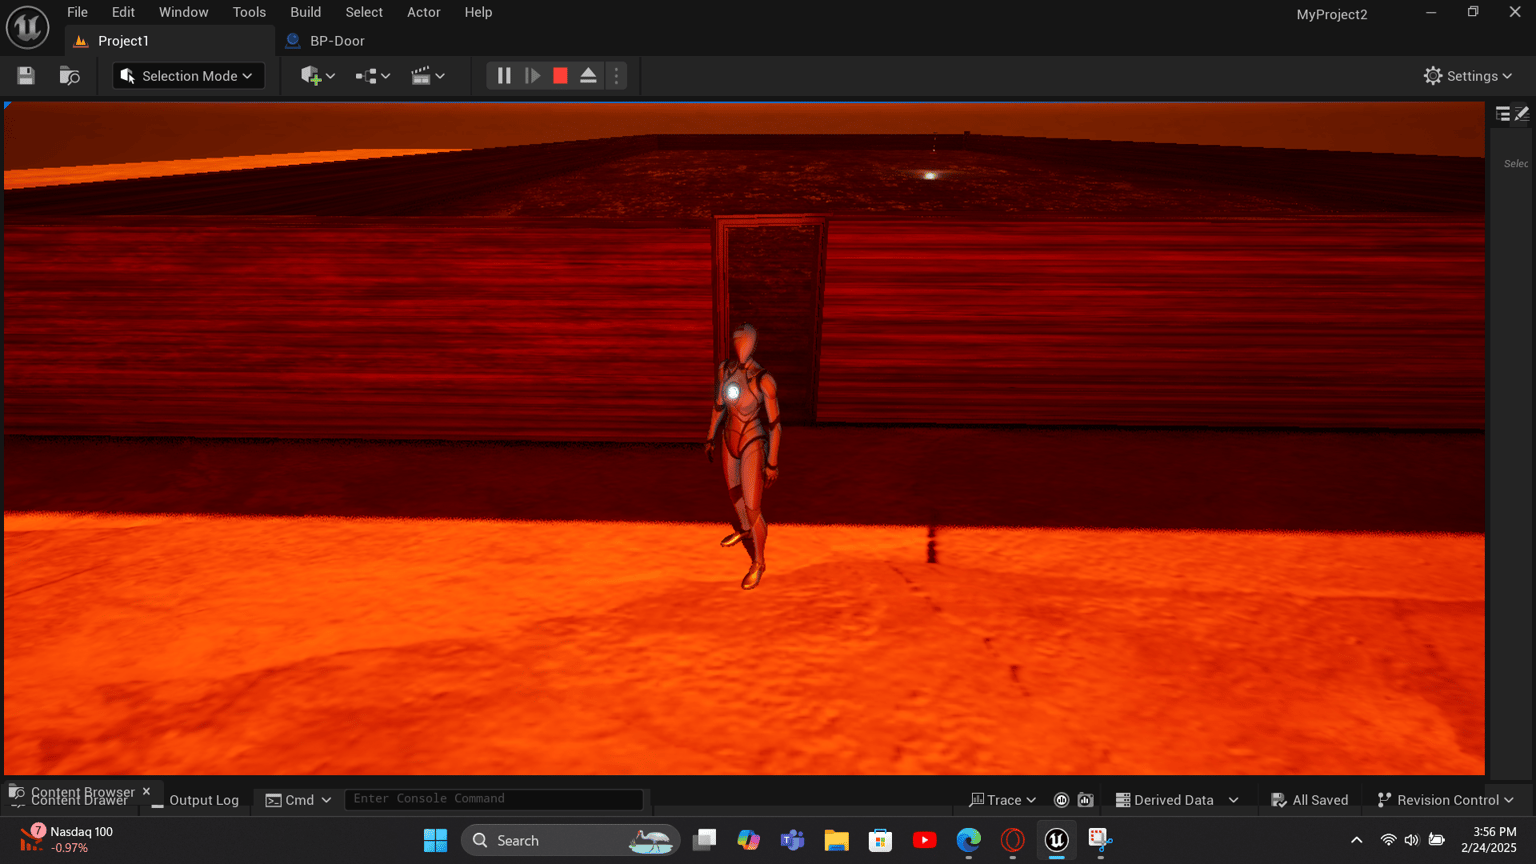Open the Output Log
The height and width of the screenshot is (864, 1536).
194,800
